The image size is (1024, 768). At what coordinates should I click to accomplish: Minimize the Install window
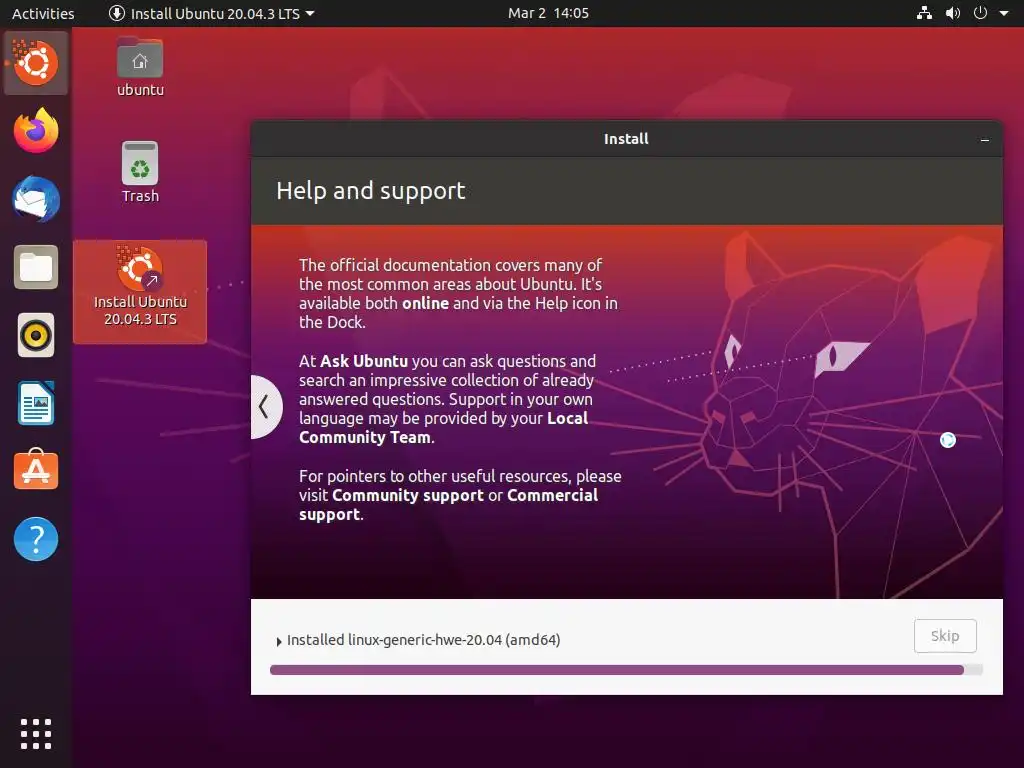click(985, 140)
